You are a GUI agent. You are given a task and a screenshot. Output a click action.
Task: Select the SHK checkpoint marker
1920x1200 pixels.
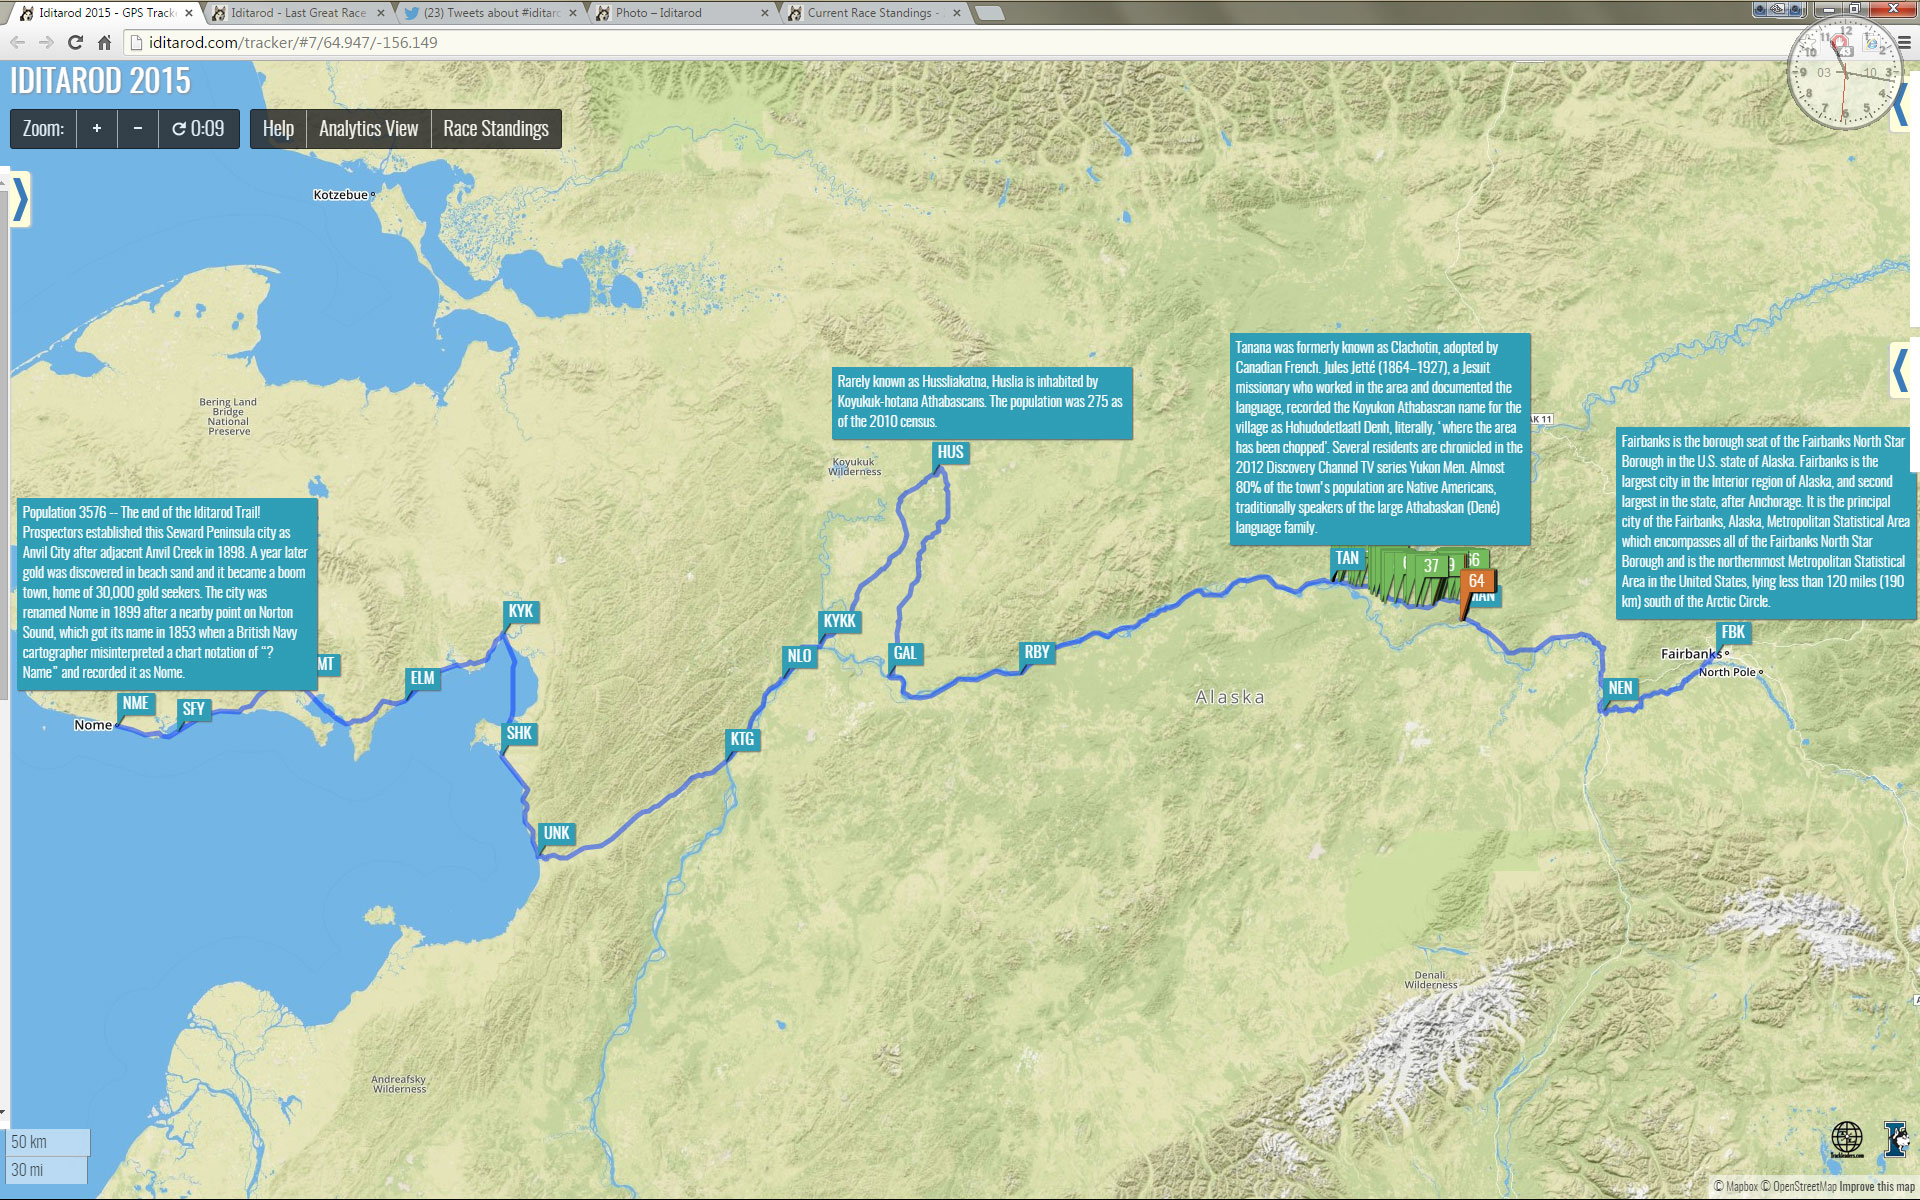click(519, 733)
